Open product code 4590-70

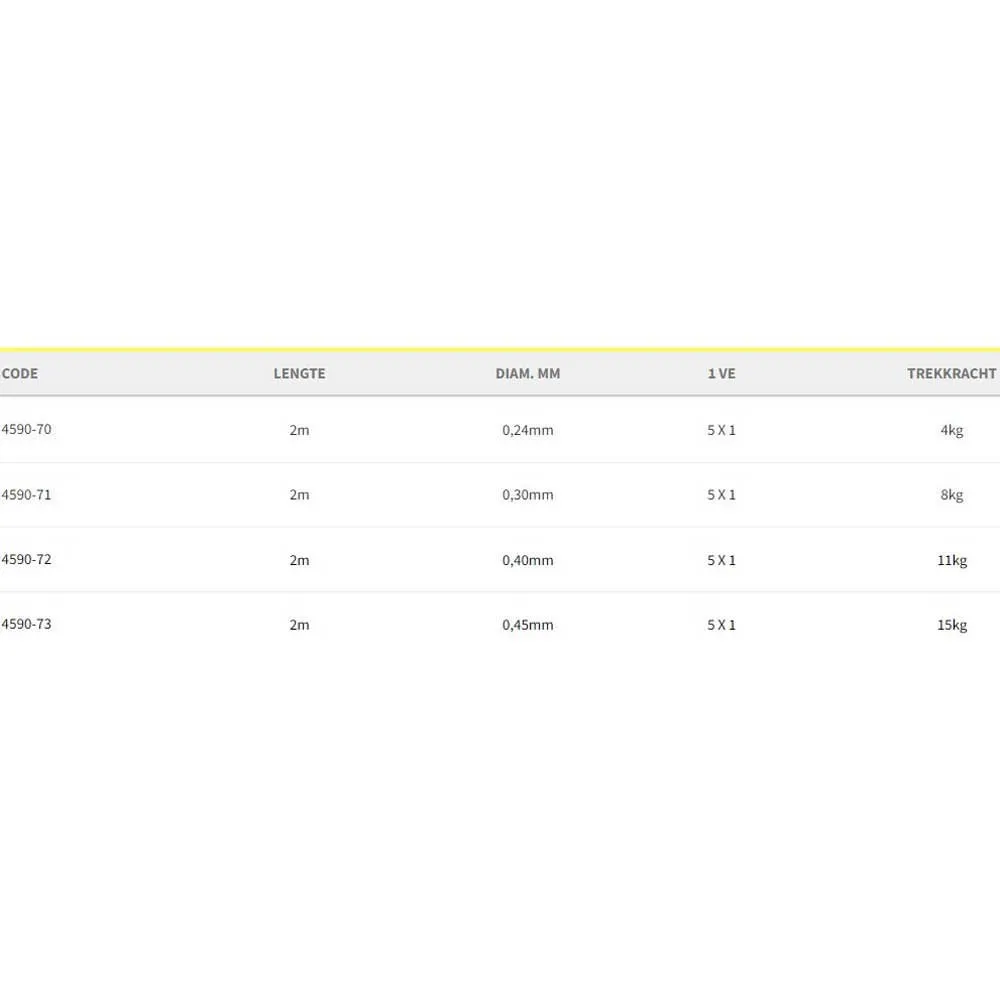point(27,429)
